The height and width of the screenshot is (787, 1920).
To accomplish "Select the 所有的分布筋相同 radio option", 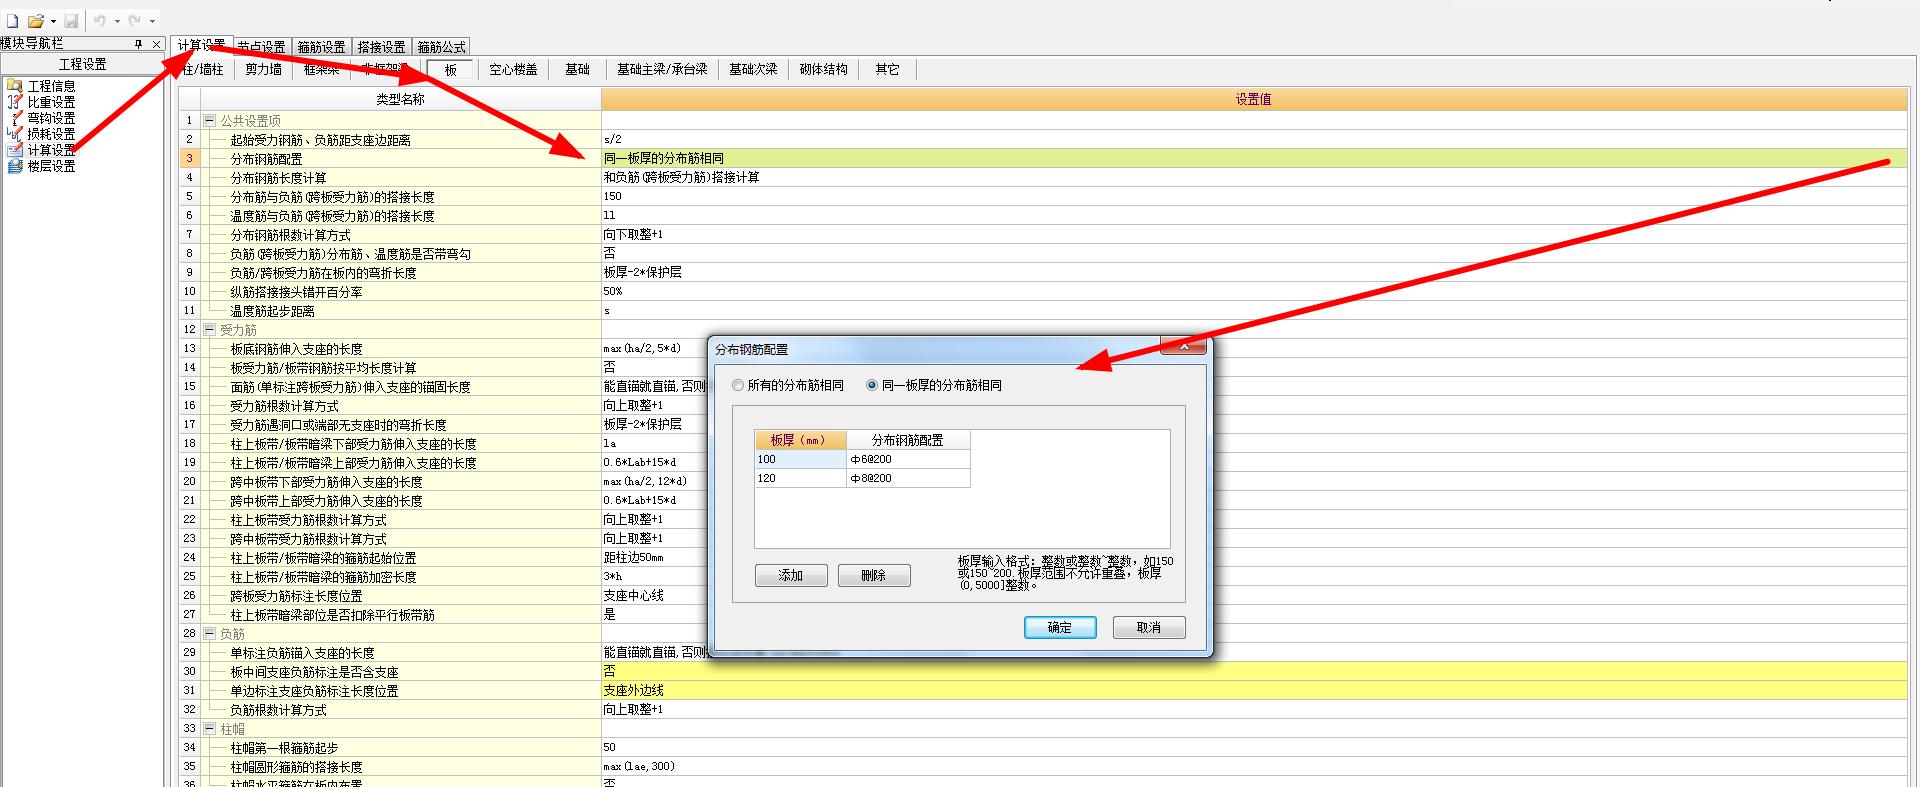I will click(x=788, y=386).
